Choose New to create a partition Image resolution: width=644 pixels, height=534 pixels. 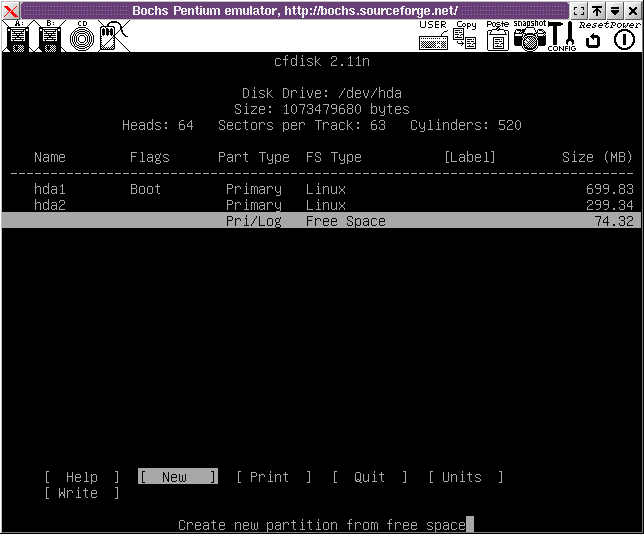[177, 477]
